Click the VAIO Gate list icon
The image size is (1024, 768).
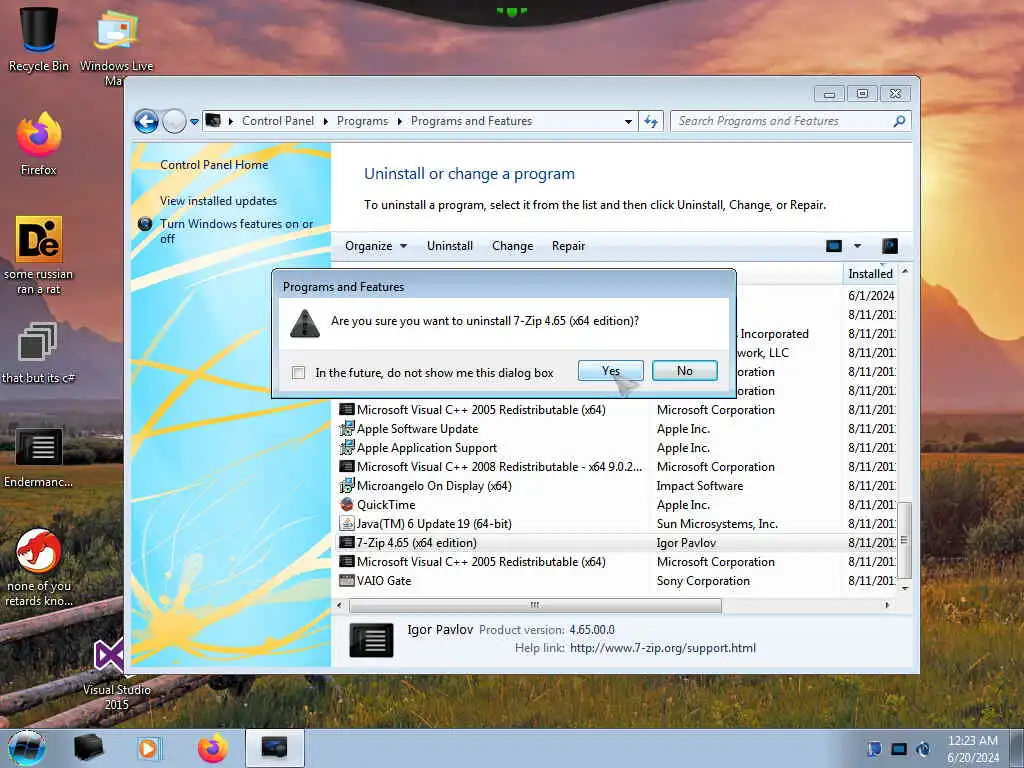click(347, 581)
